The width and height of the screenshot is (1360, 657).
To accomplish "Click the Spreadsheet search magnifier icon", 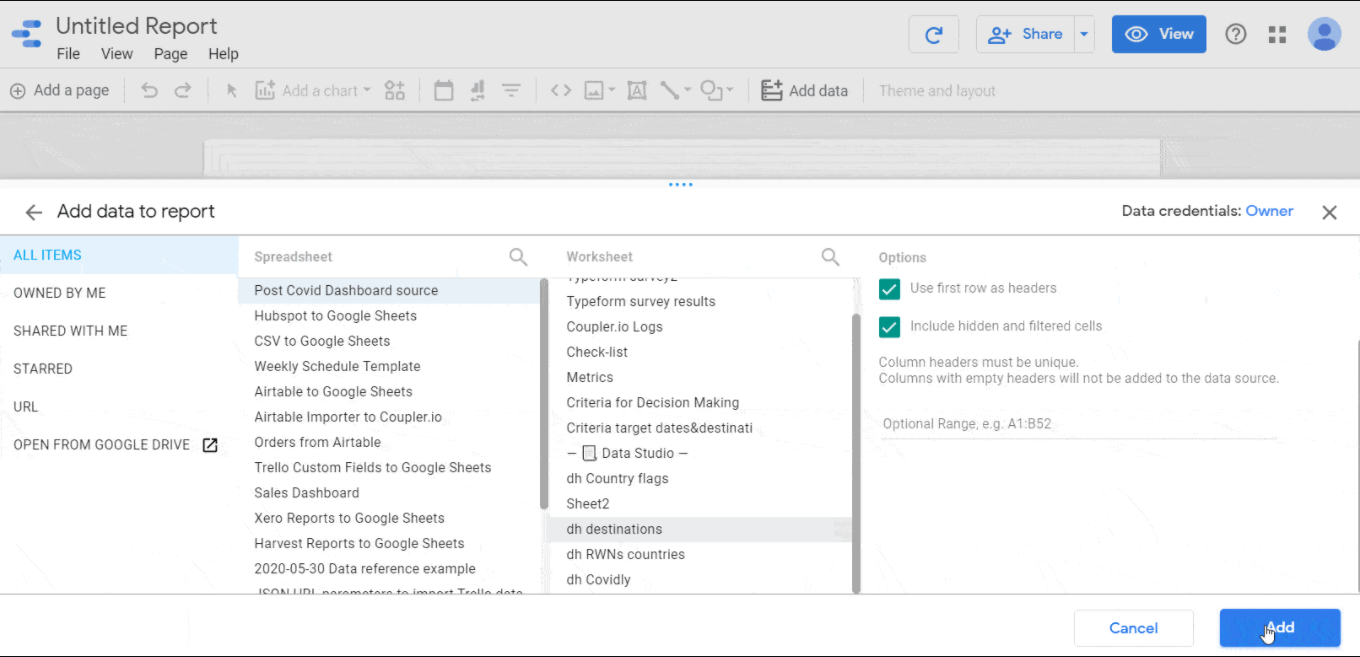I will pyautogui.click(x=518, y=257).
